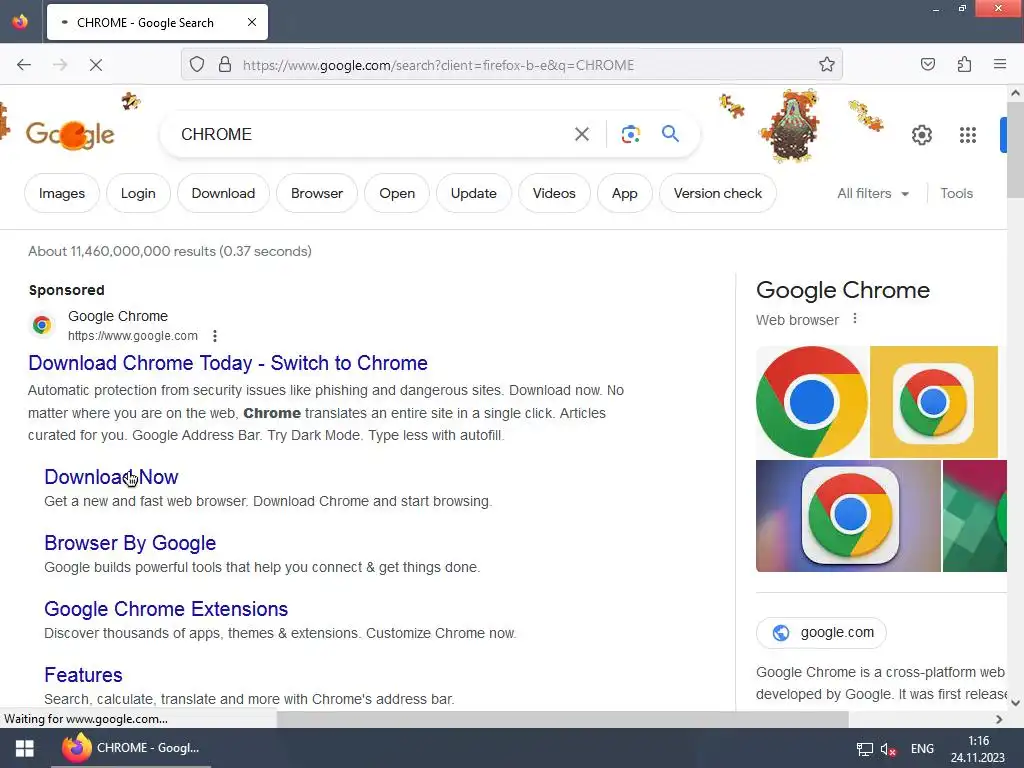
Task: Open the Download Now sitelink
Action: click(111, 477)
